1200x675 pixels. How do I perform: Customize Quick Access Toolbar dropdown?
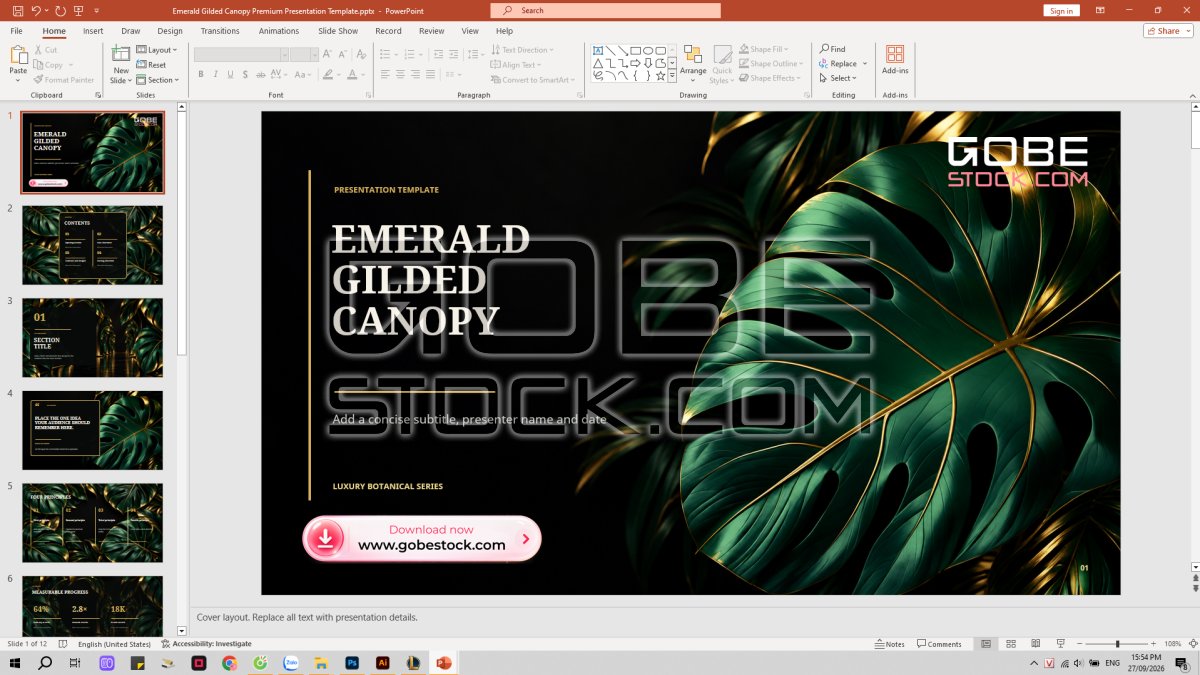pos(97,11)
